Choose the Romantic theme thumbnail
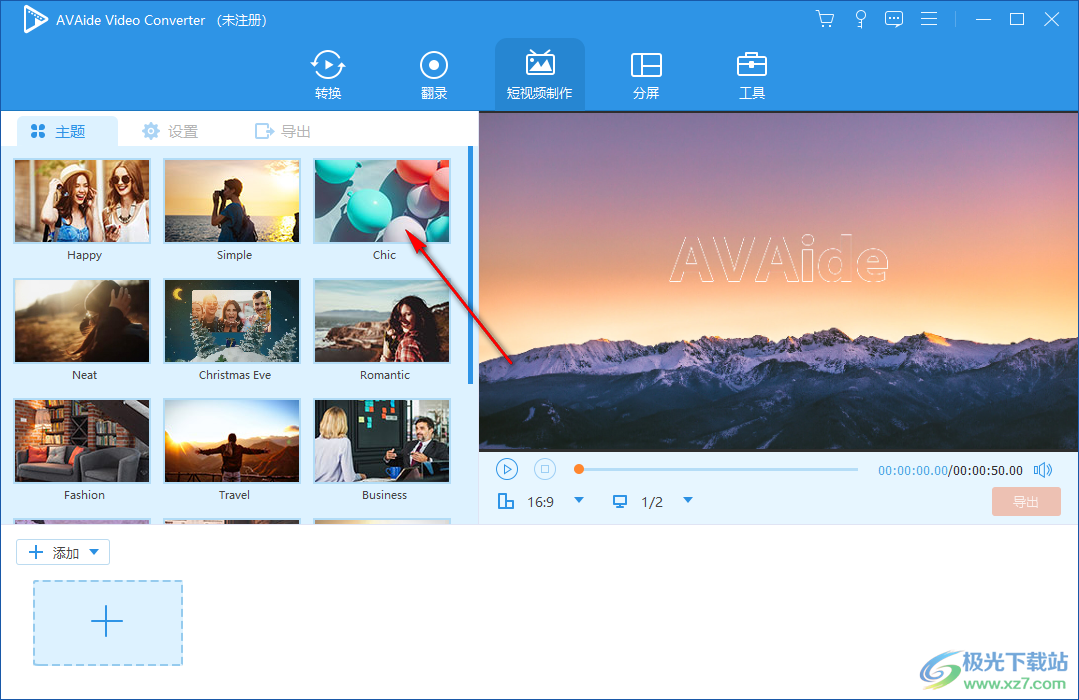 [x=382, y=321]
